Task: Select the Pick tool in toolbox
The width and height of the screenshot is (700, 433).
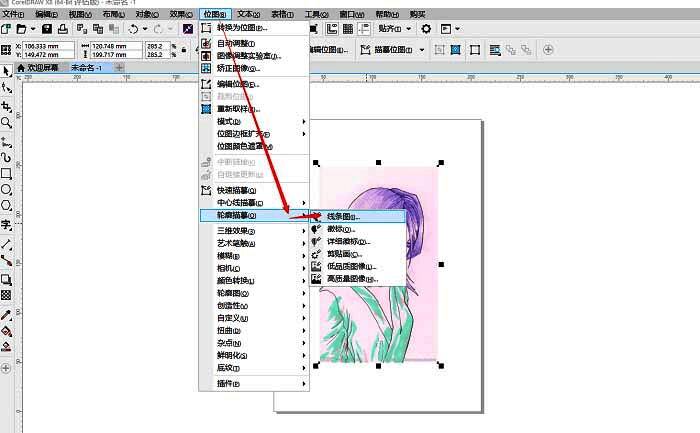Action: 7,71
